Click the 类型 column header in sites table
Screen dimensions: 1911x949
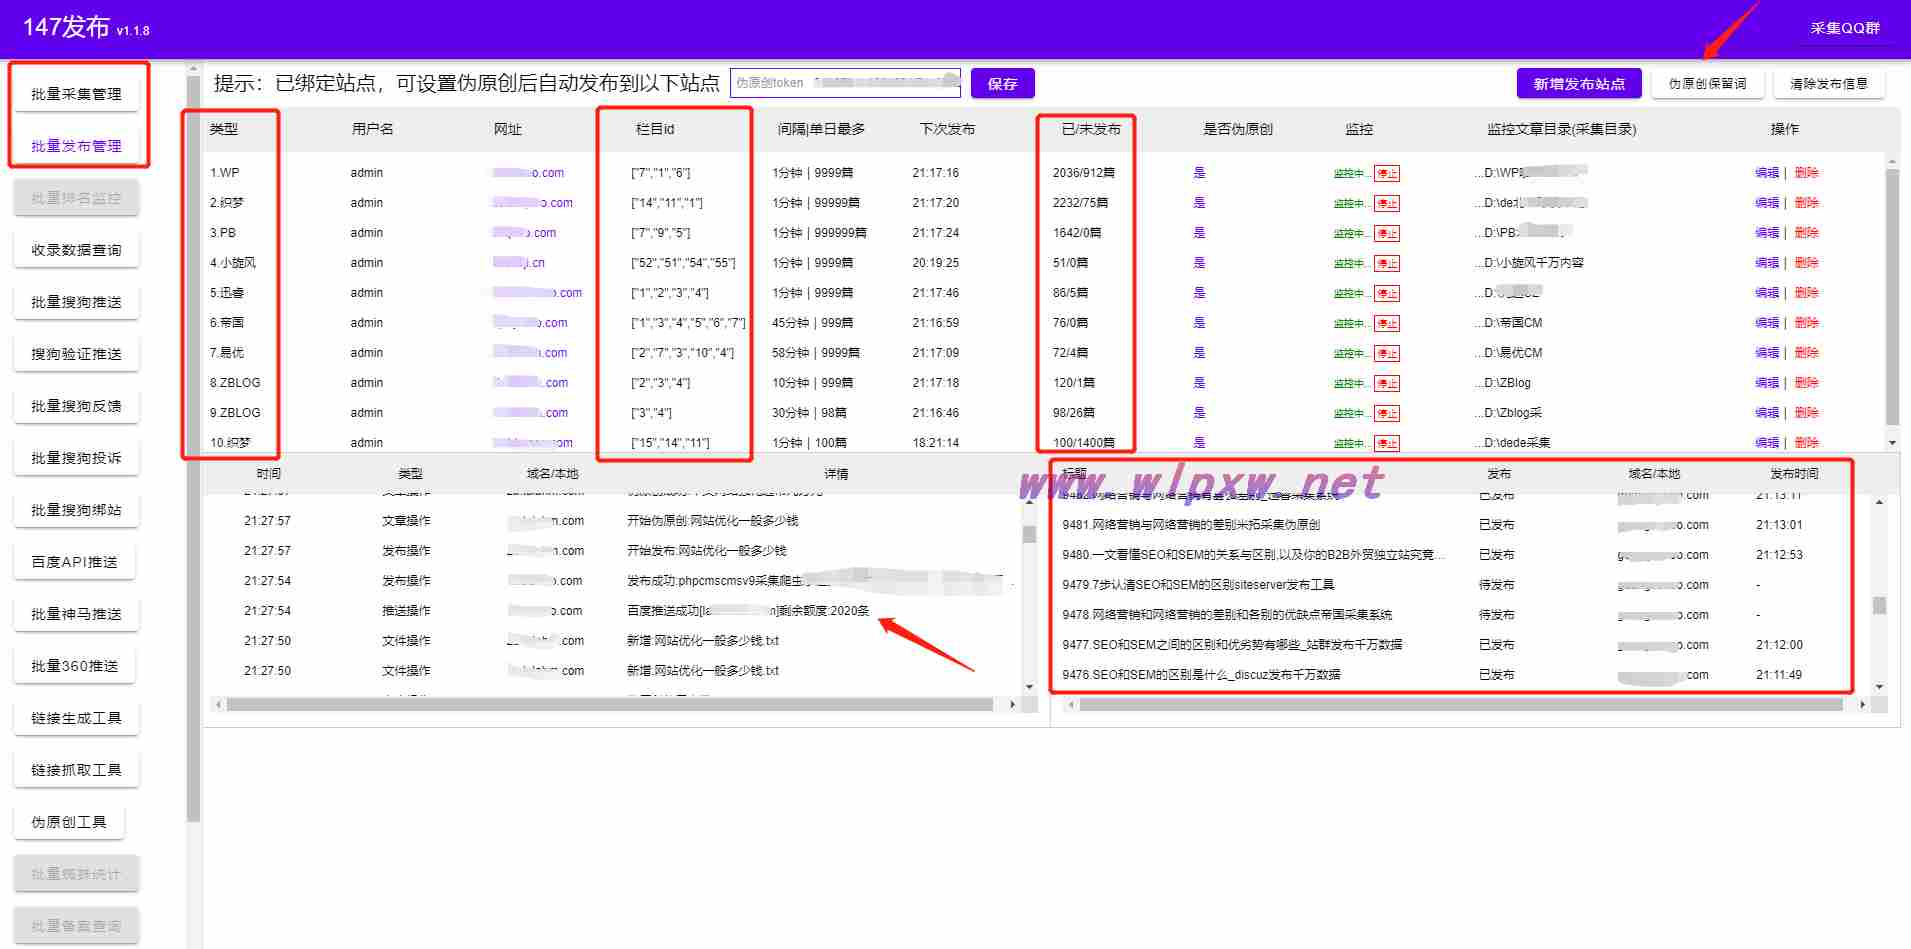tap(224, 129)
